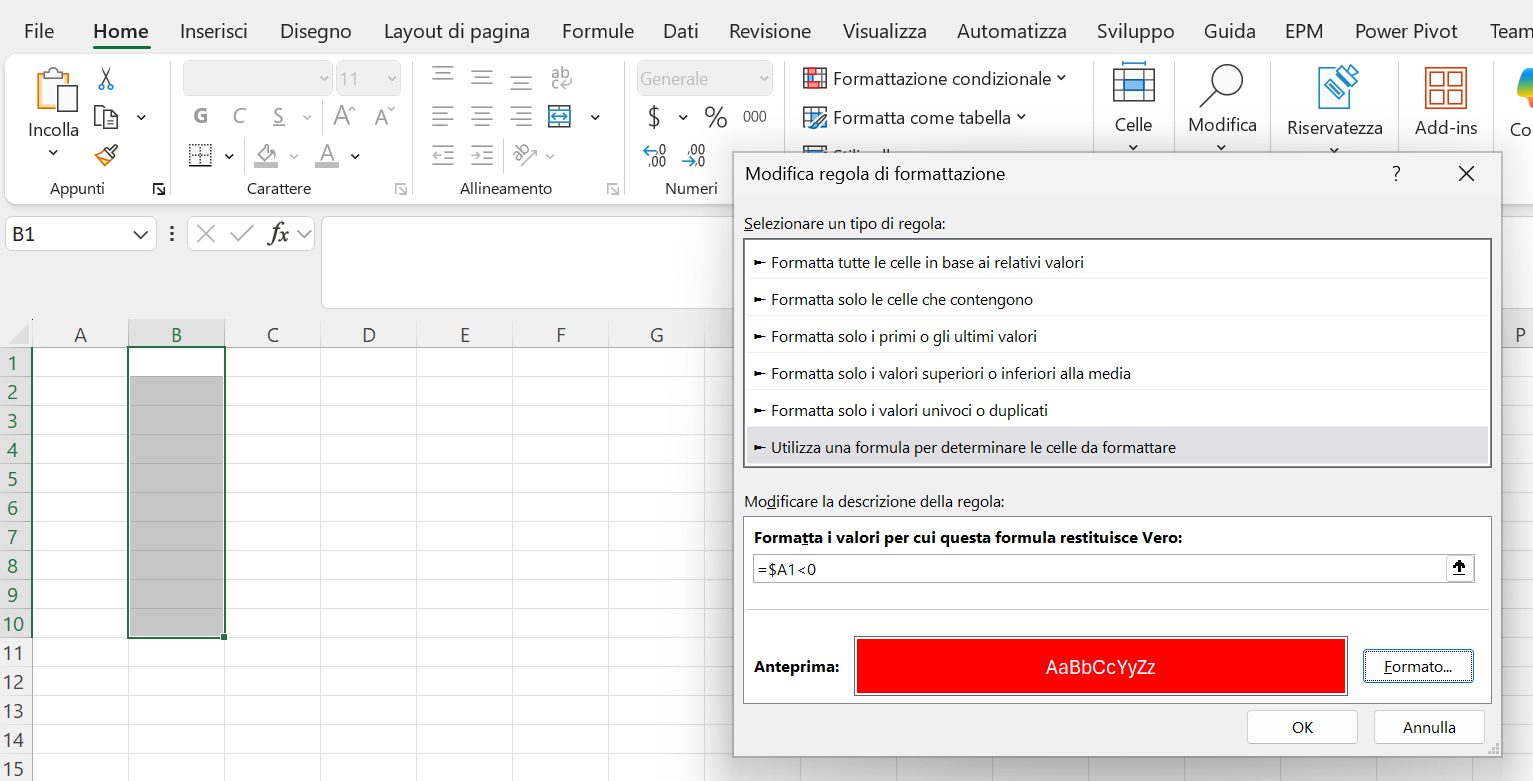Click the collapse dialog arrow beside formula
Viewport: 1533px width, 781px height.
point(1459,568)
